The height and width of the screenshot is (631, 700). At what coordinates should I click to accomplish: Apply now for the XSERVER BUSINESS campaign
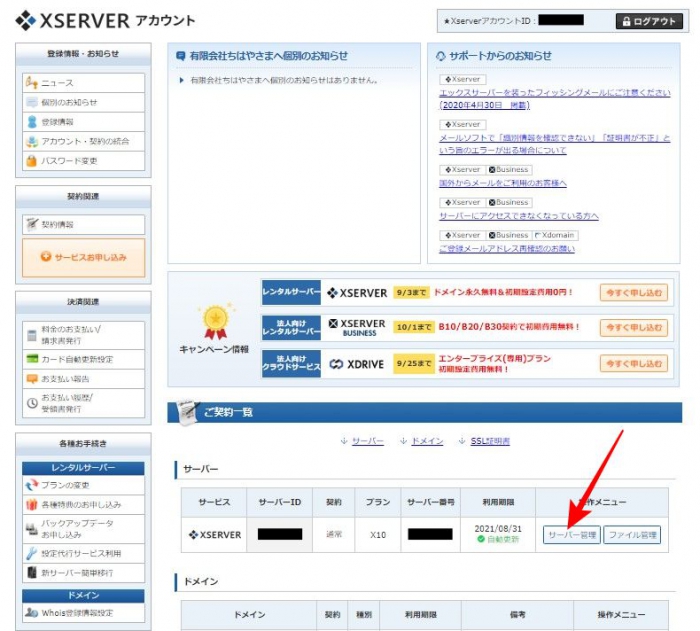point(634,327)
